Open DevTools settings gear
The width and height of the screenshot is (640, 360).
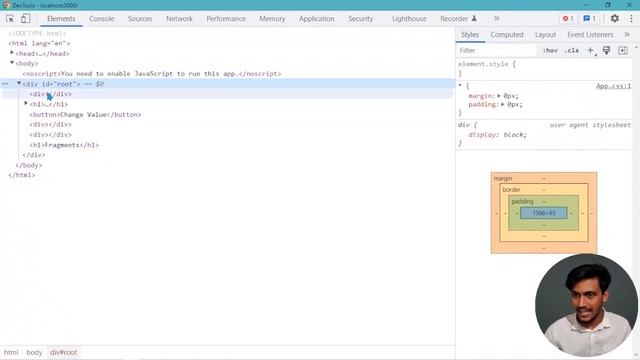tap(614, 18)
